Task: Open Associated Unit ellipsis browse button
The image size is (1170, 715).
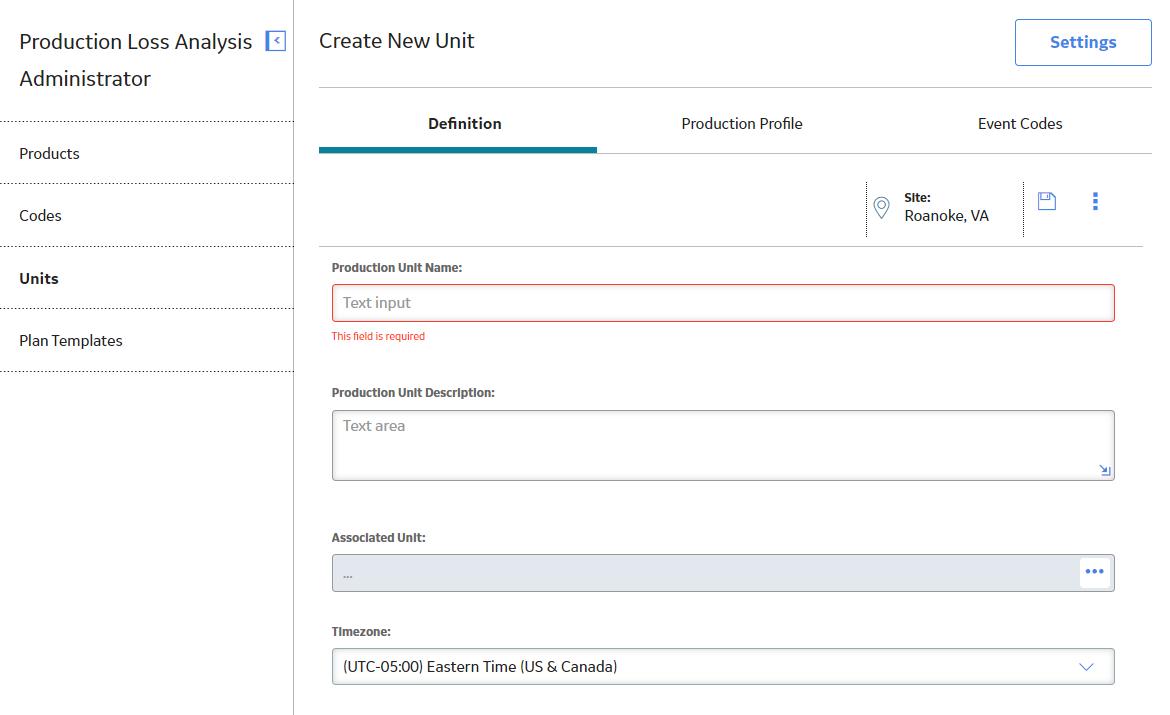Action: [1095, 572]
